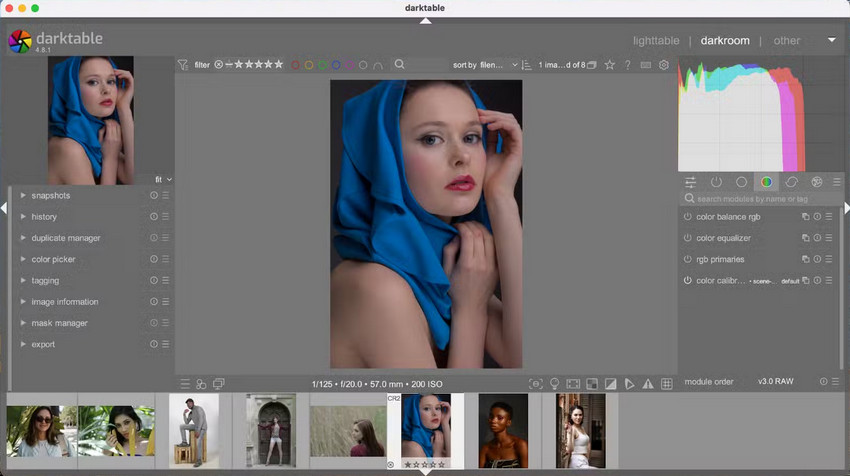Filter by the purple color label
The image size is (850, 476).
350,65
